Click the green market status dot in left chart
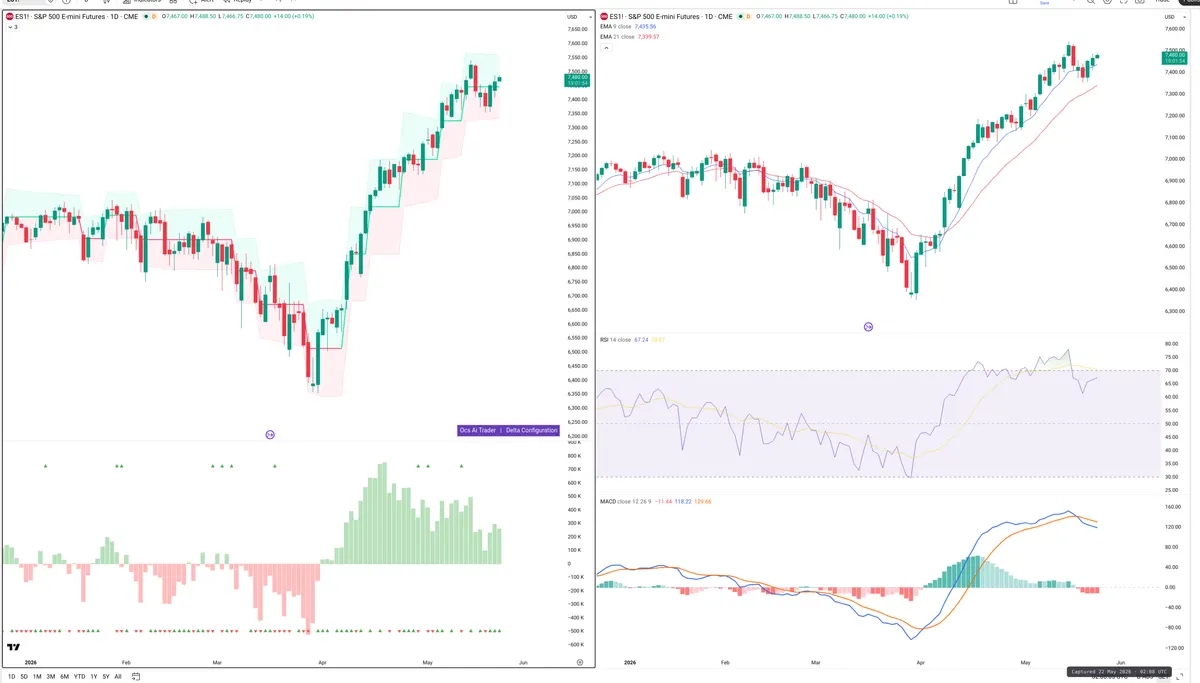This screenshot has height=683, width=1200. 146,17
